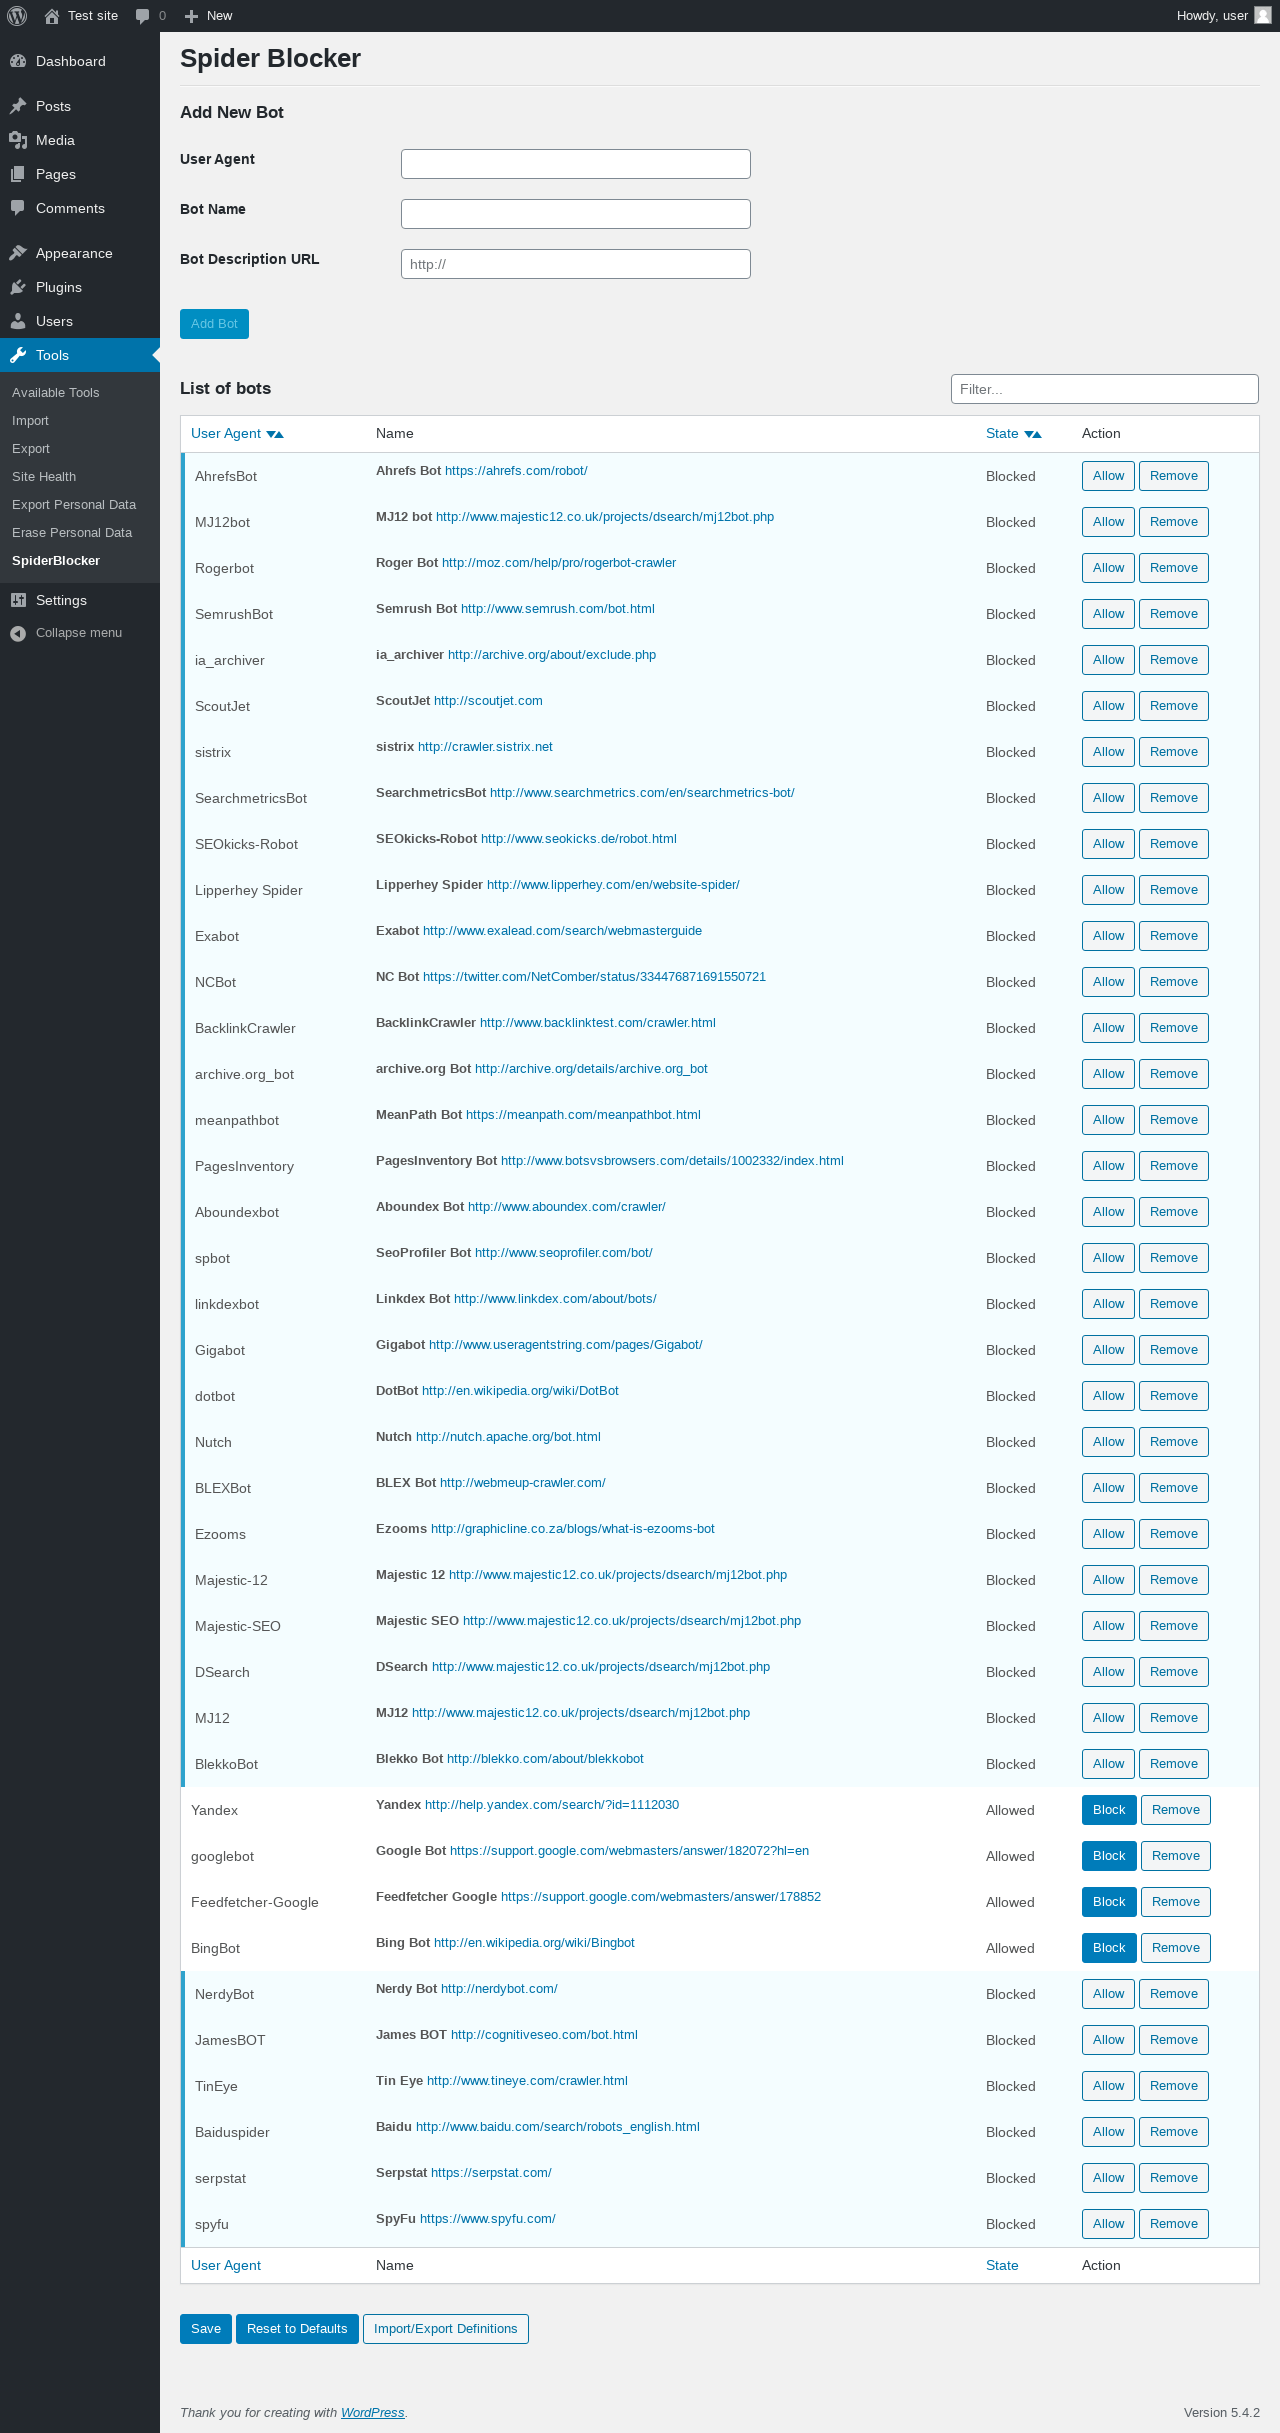The image size is (1280, 2433).
Task: Remove the MJ12bot entry
Action: point(1174,522)
